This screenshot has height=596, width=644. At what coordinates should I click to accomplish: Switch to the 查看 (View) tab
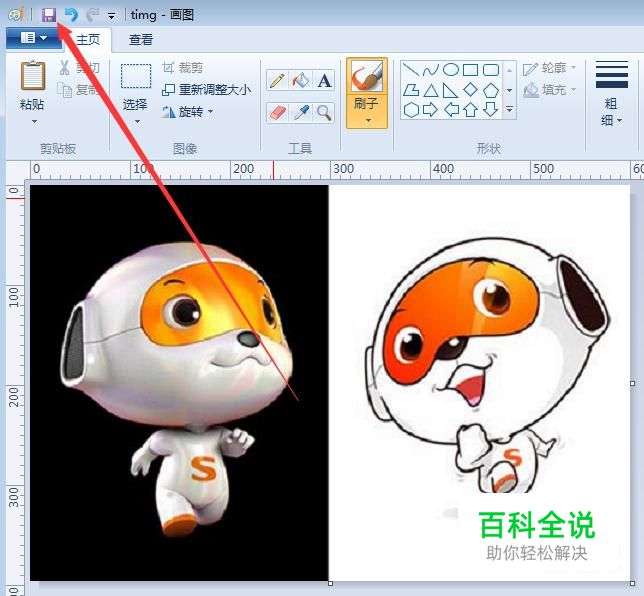pyautogui.click(x=141, y=40)
